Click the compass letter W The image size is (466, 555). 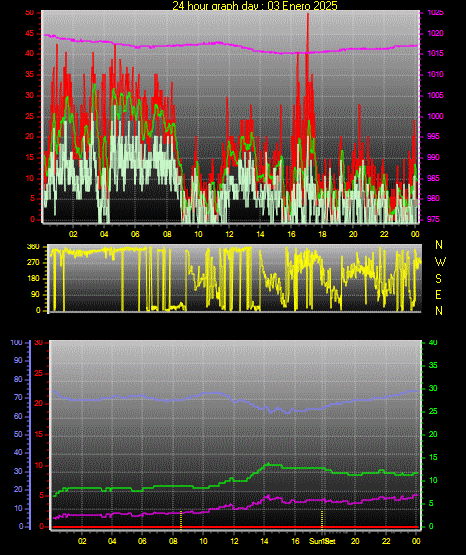(440, 262)
